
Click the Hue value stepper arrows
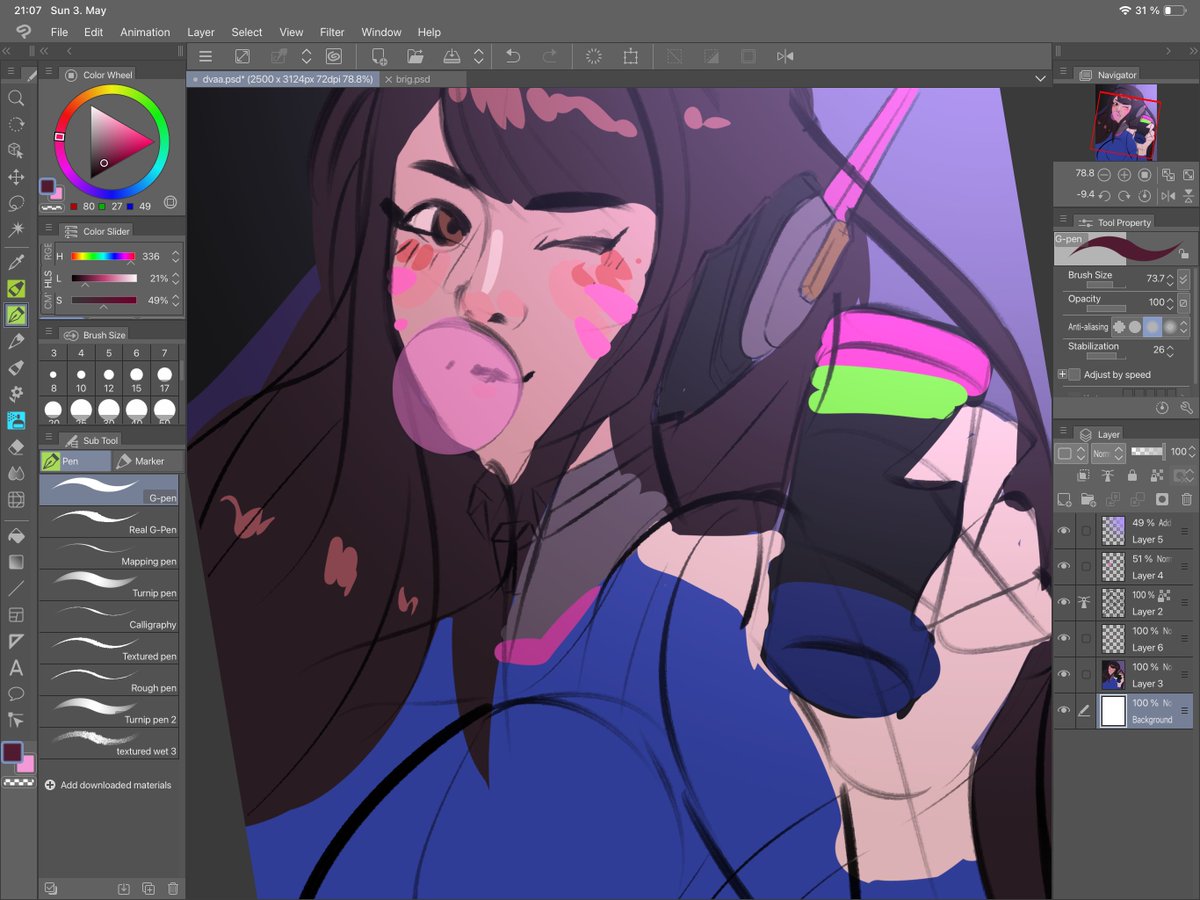[x=176, y=256]
